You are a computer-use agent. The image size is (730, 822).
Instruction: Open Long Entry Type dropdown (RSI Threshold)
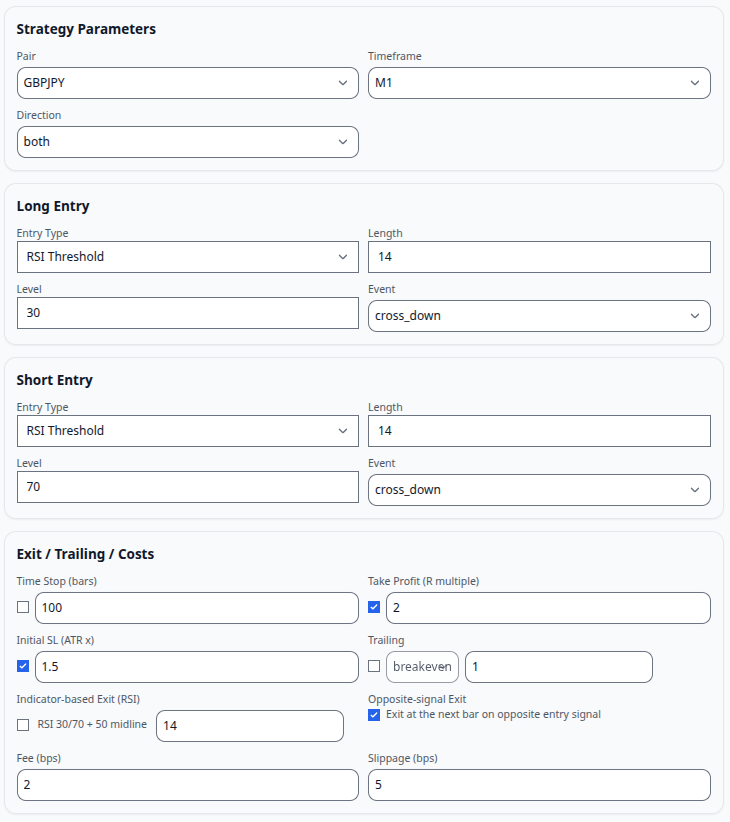point(188,257)
